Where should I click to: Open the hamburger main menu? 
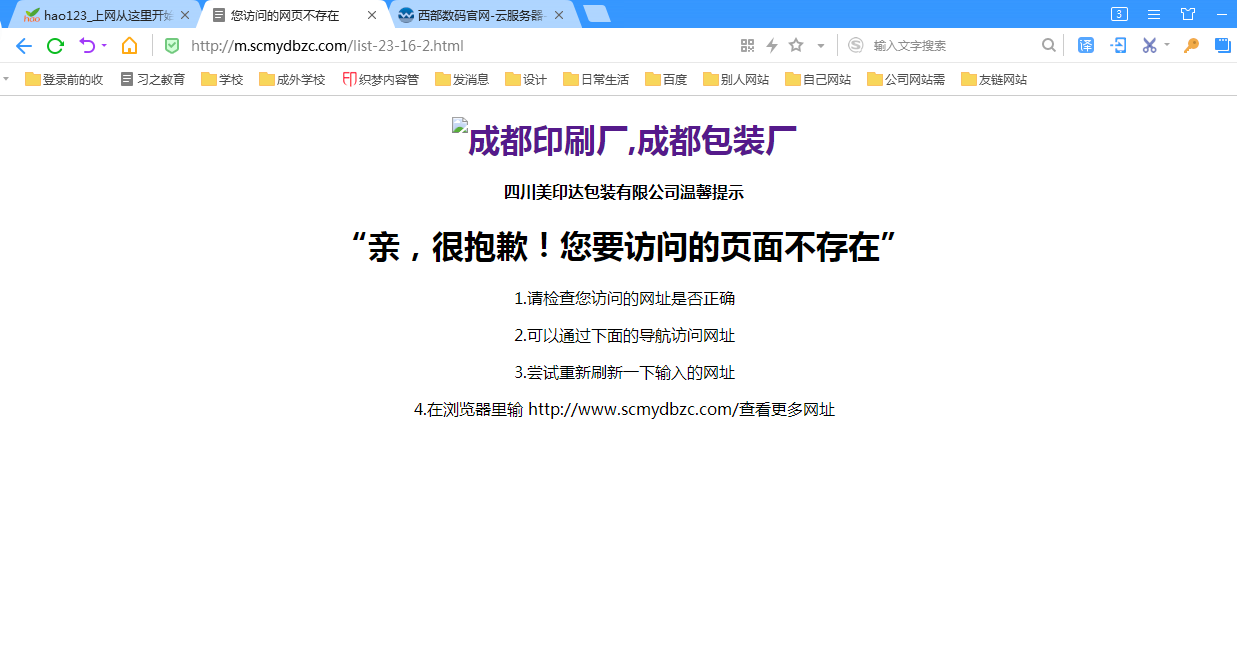pyautogui.click(x=1154, y=14)
